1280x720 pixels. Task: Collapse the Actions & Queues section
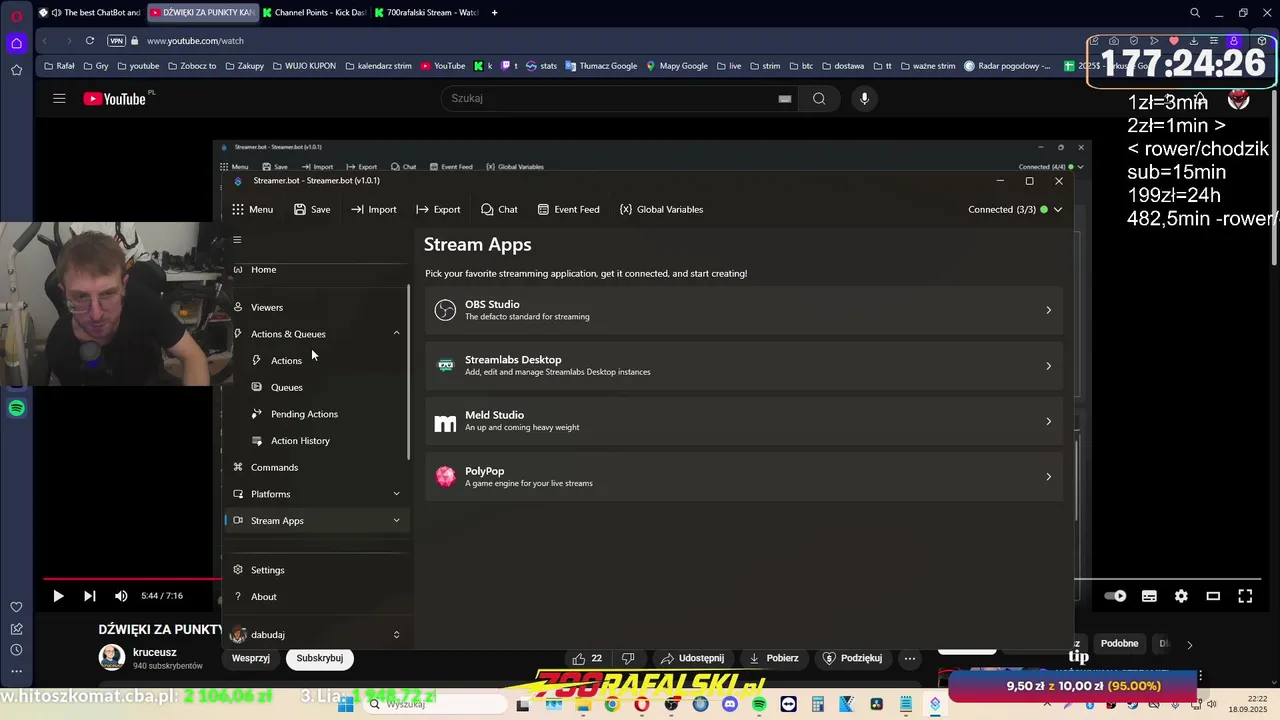point(396,334)
